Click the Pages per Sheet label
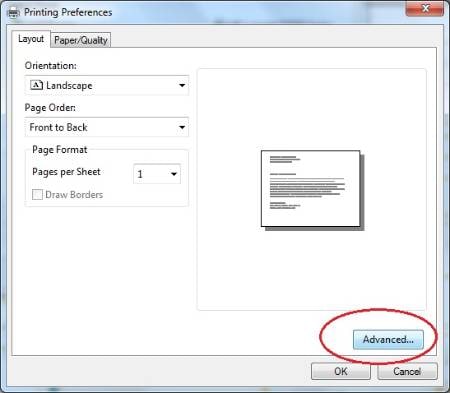The image size is (450, 393). coord(66,172)
